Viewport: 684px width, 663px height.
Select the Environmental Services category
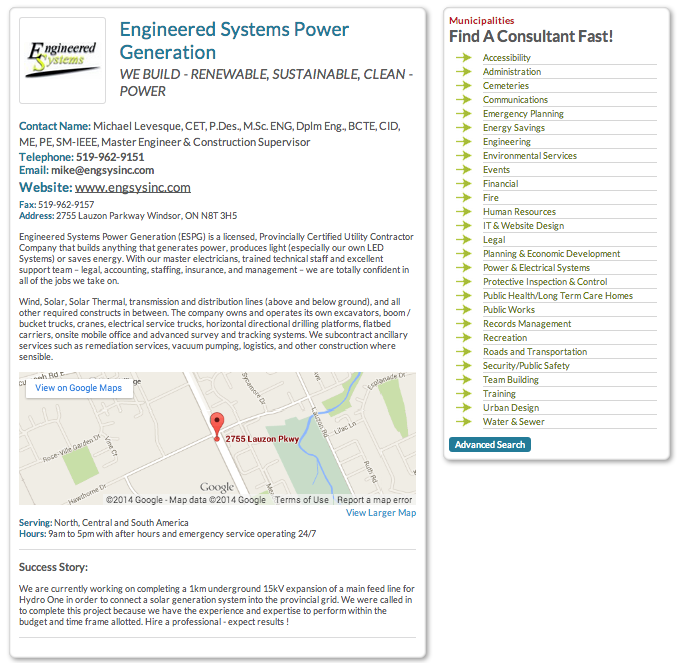click(x=530, y=156)
